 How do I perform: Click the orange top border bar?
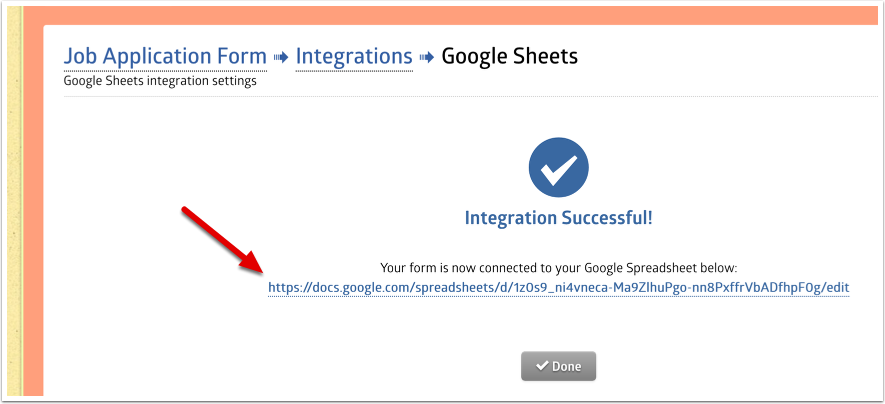click(440, 14)
